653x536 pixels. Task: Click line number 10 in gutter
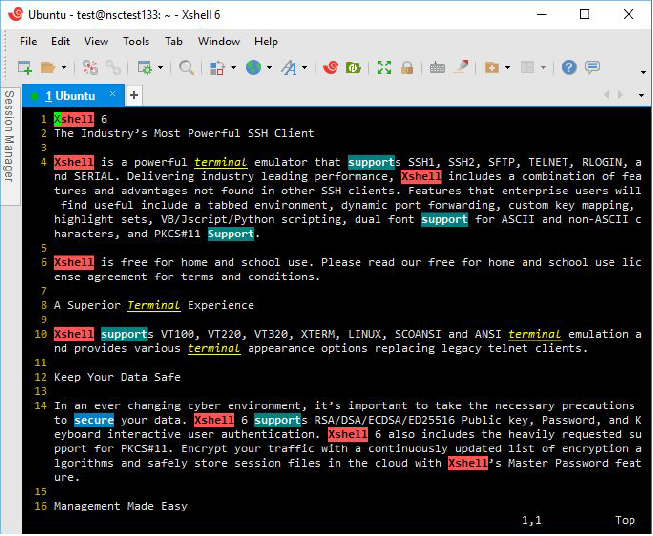41,334
